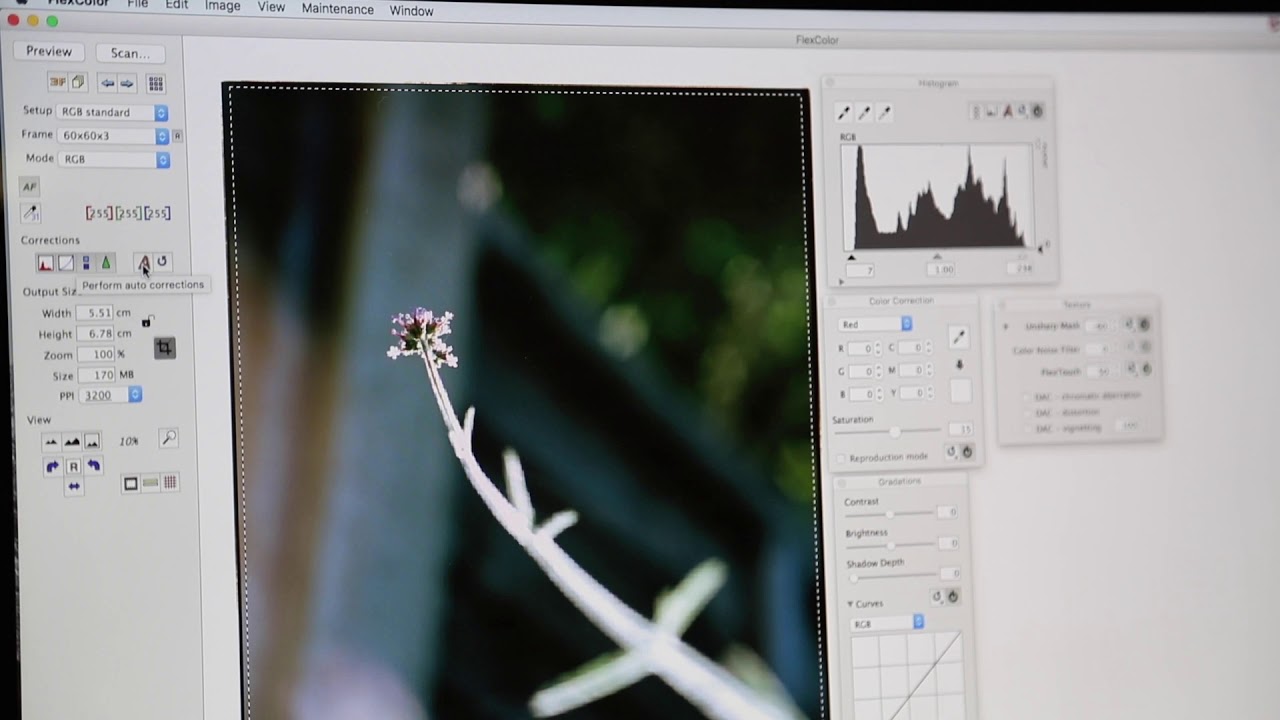Open the color correction icon under Corrections
The width and height of the screenshot is (1280, 720).
(86, 263)
